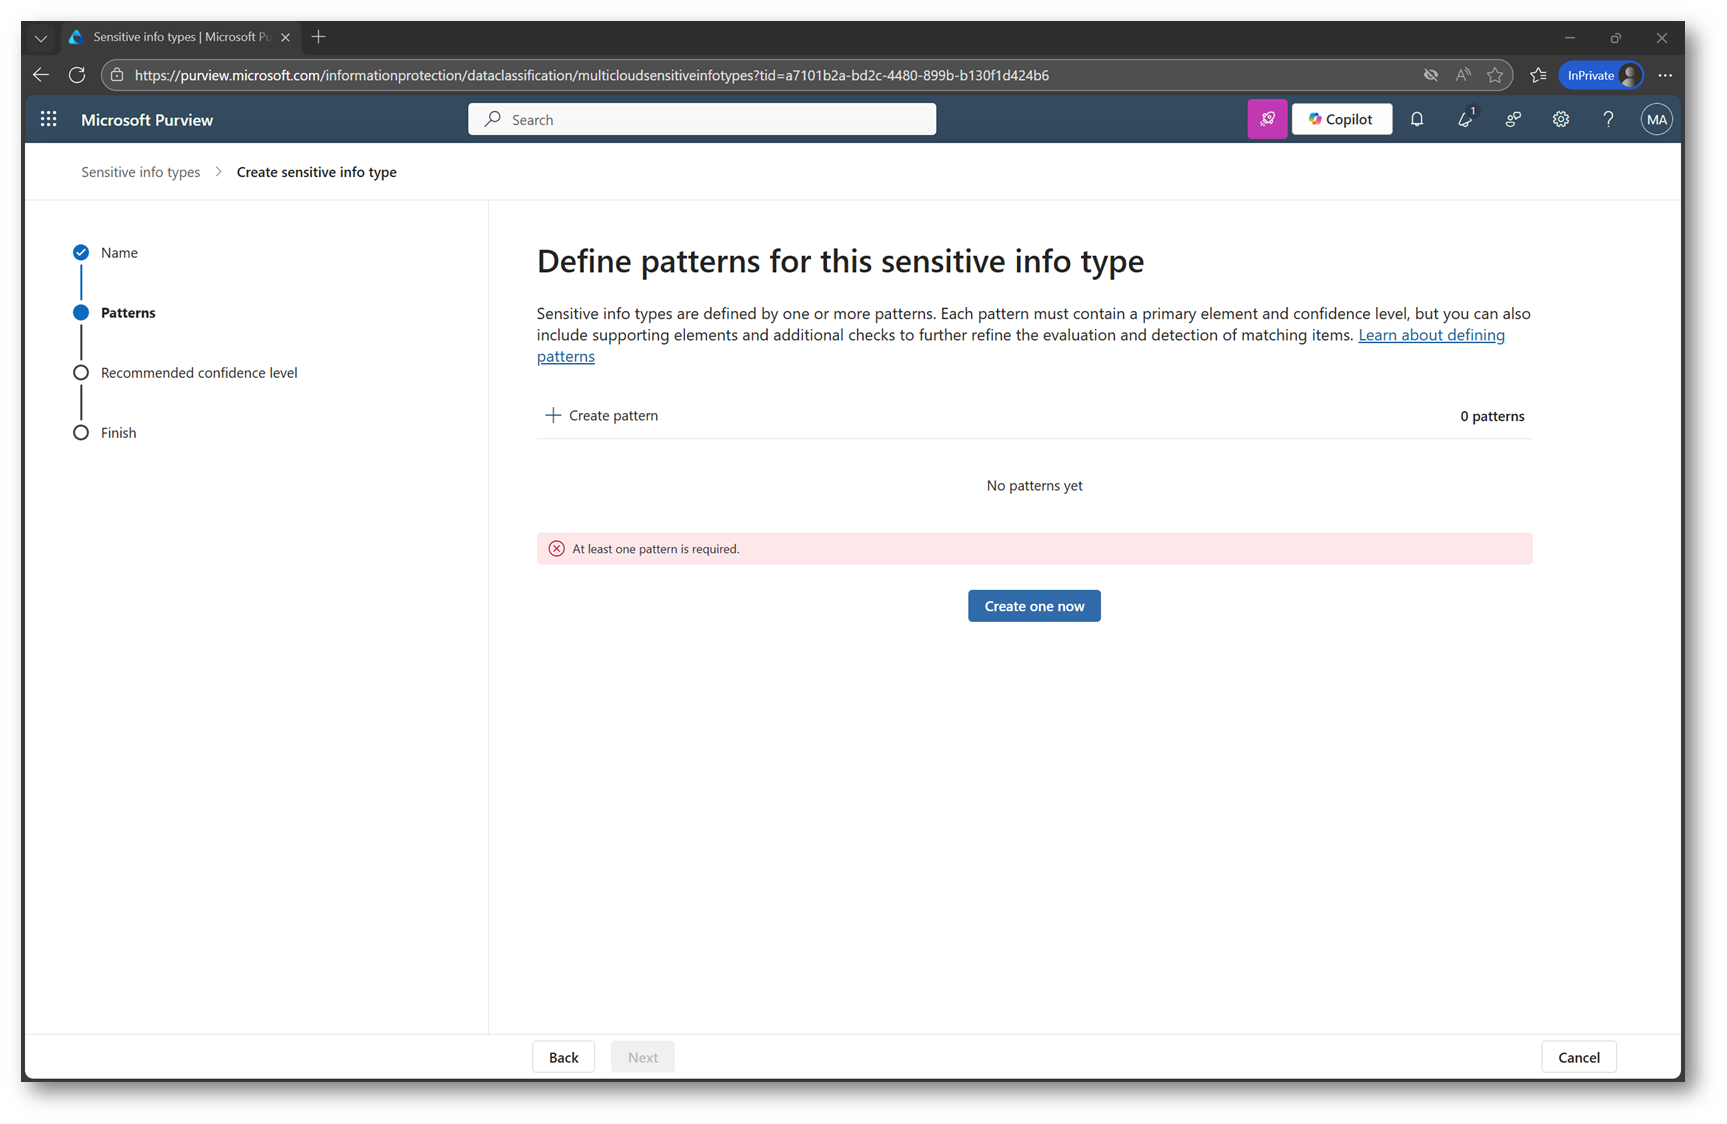Viewport: 1727px width, 1124px height.
Task: Open the share feedback people icon
Action: (x=1513, y=119)
